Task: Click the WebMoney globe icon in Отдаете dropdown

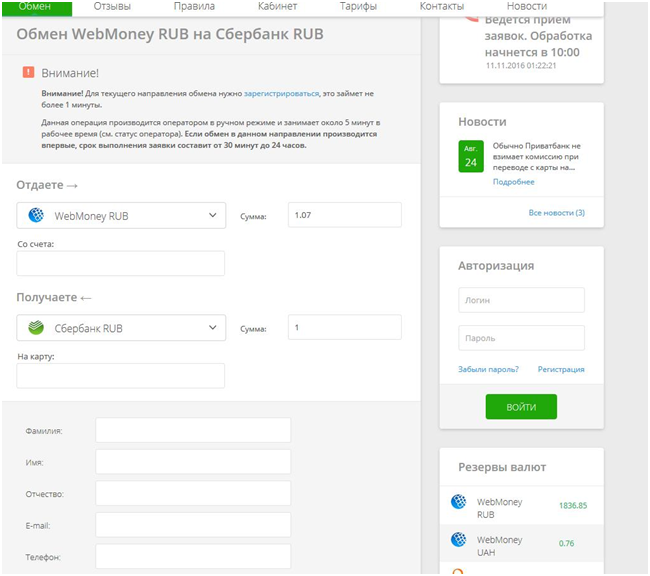Action: [36, 215]
